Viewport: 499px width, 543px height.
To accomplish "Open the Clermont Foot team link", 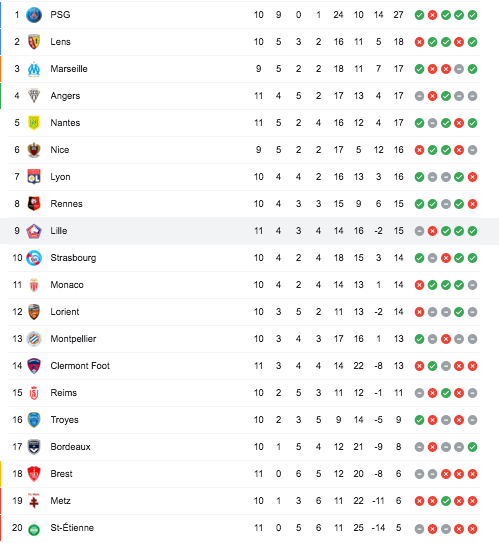I will pyautogui.click(x=80, y=366).
